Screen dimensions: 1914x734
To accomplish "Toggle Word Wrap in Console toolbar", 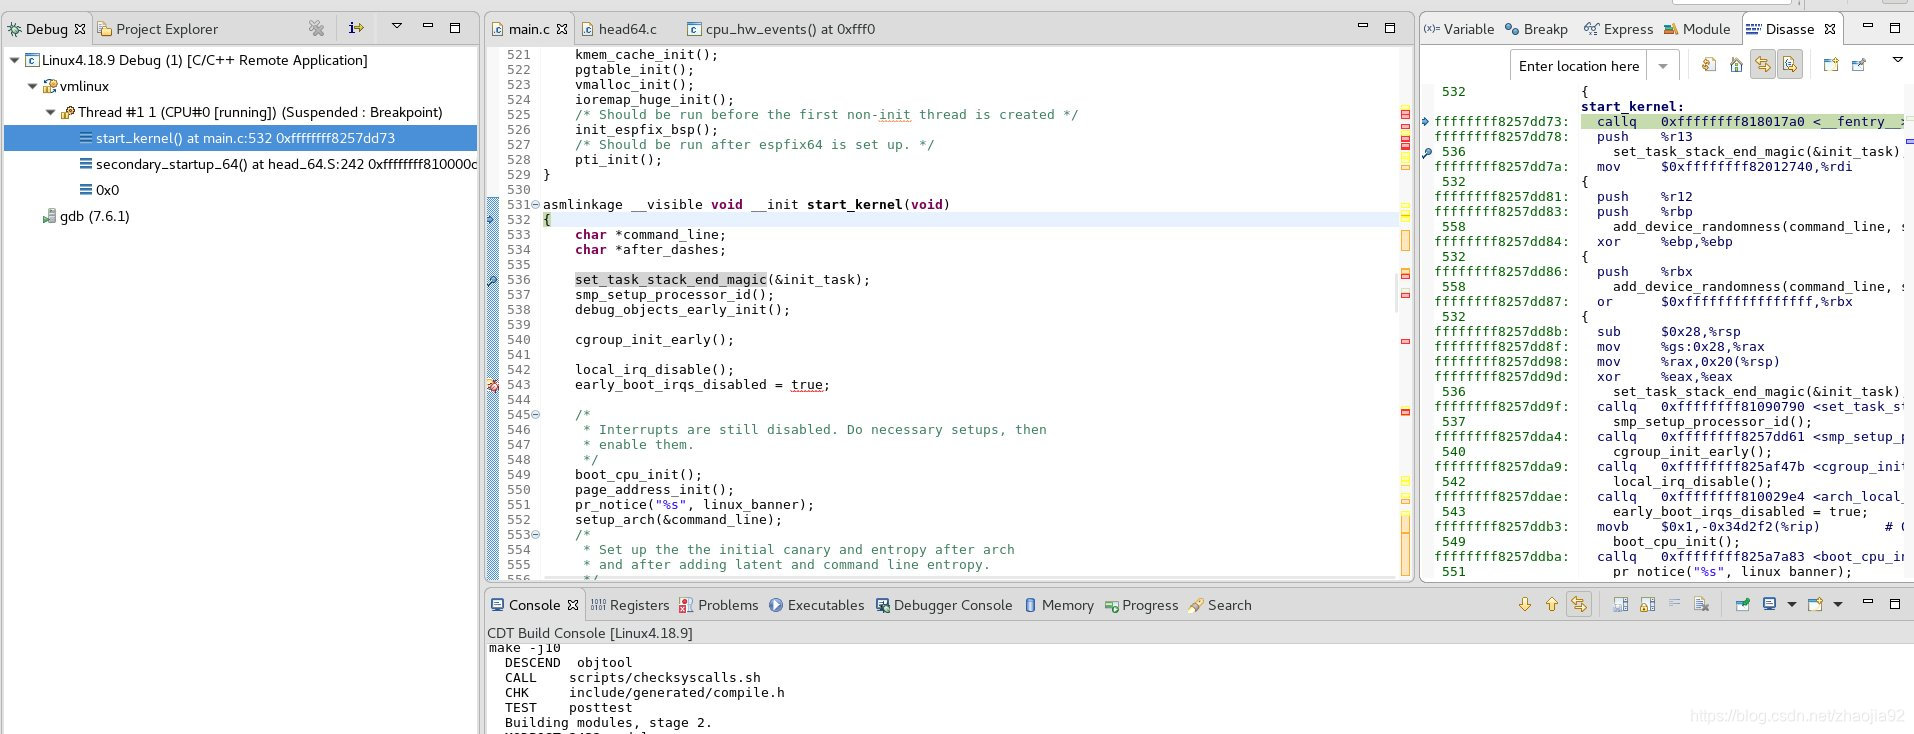I will (1674, 604).
